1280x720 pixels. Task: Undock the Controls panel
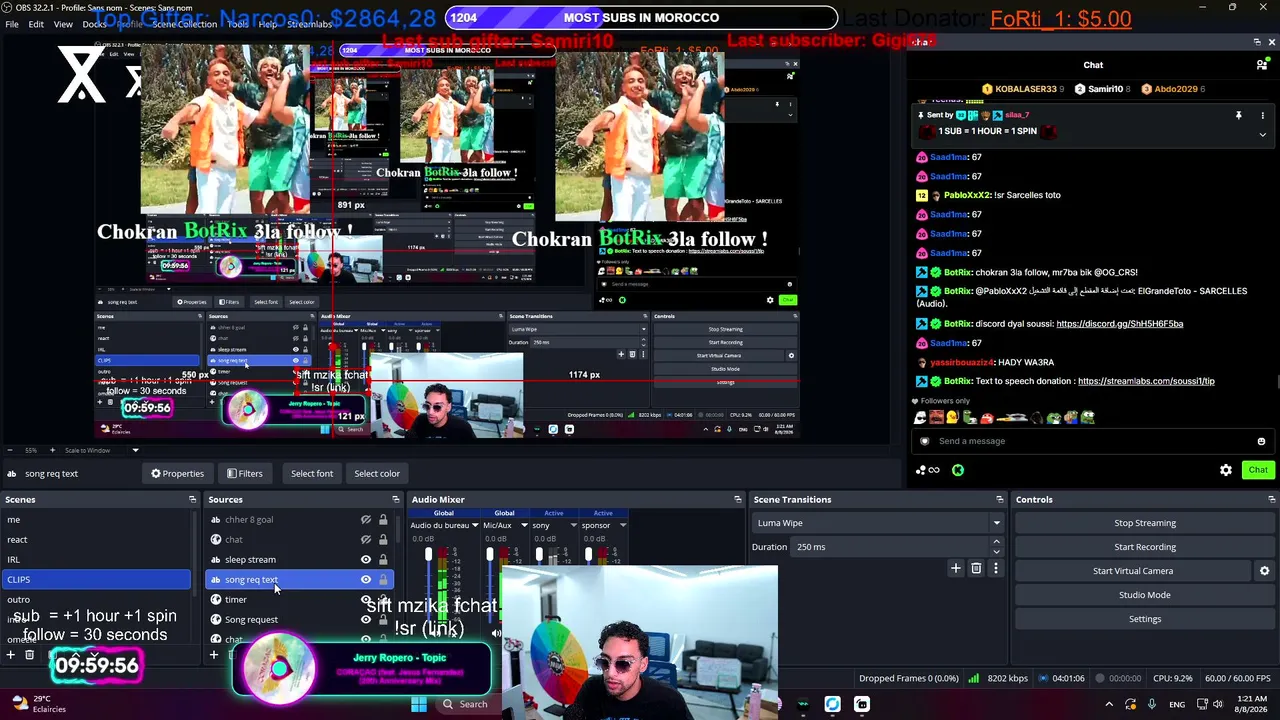pyautogui.click(x=1271, y=500)
